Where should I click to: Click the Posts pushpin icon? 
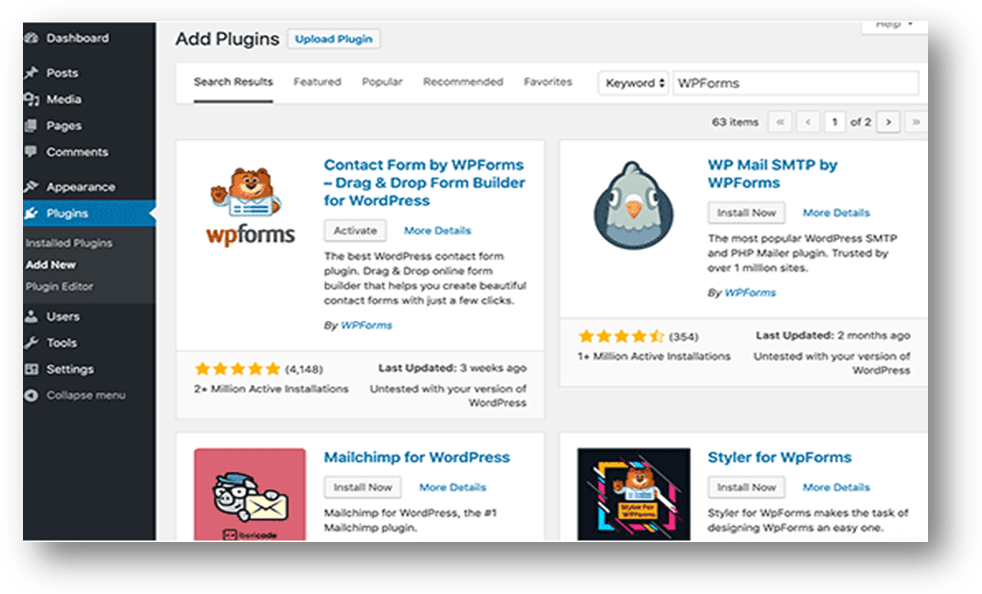(31, 73)
